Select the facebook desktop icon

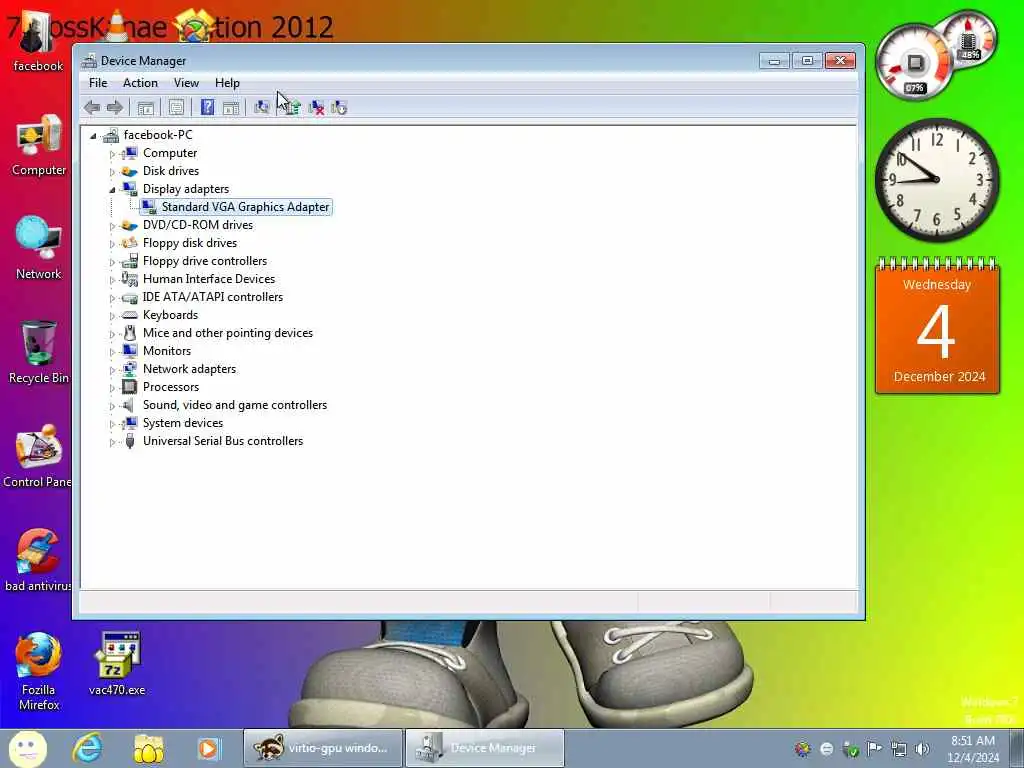coord(38,43)
